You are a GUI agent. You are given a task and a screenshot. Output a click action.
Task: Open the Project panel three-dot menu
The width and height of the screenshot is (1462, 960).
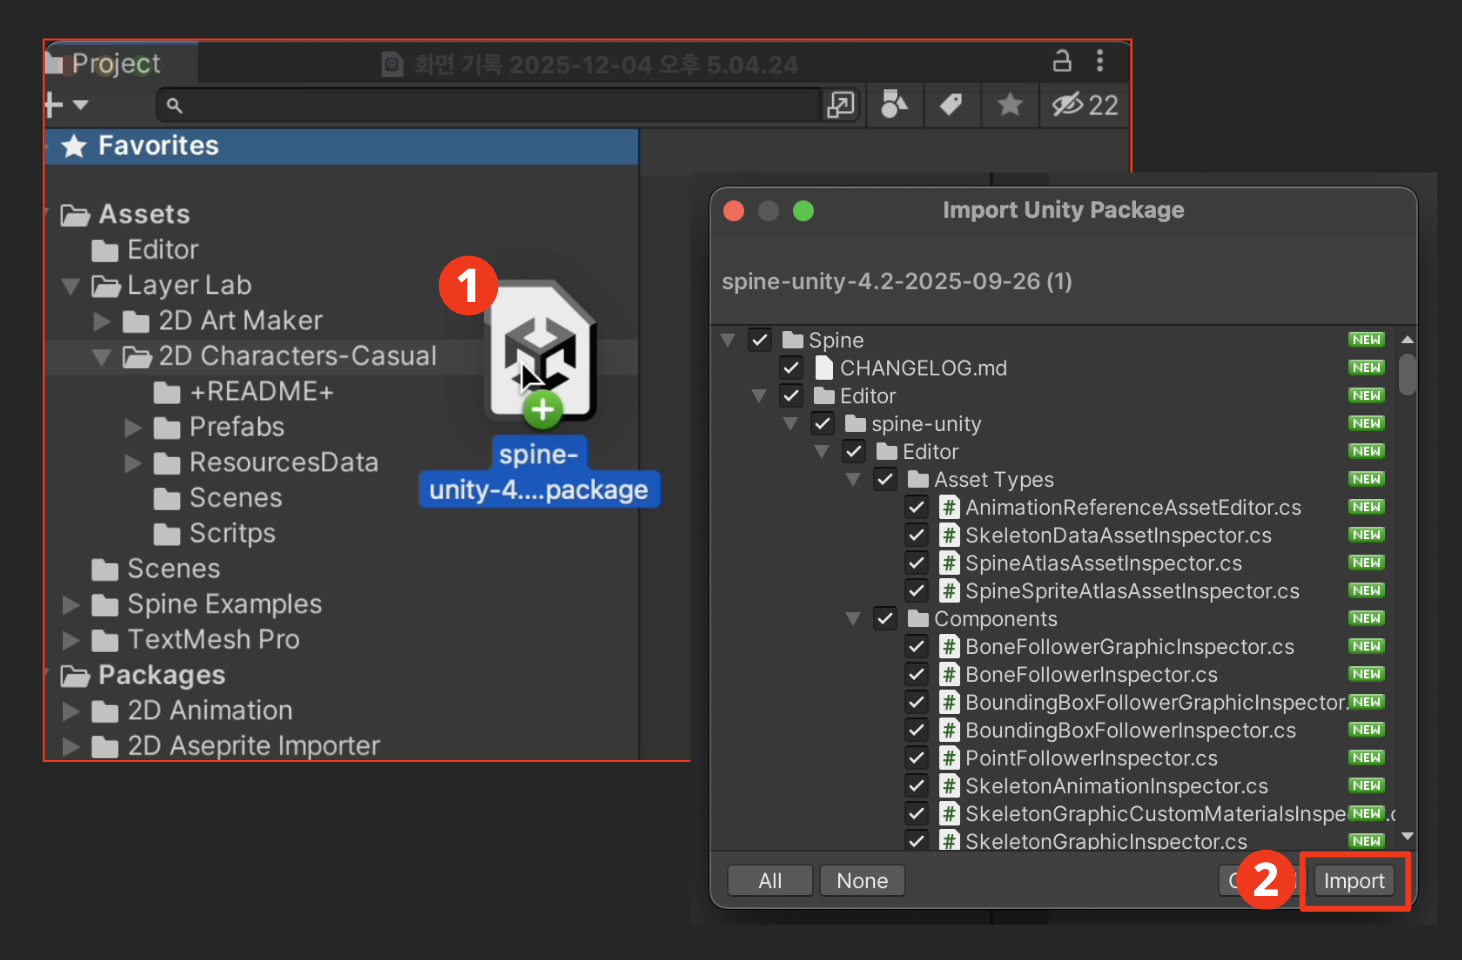pyautogui.click(x=1100, y=61)
